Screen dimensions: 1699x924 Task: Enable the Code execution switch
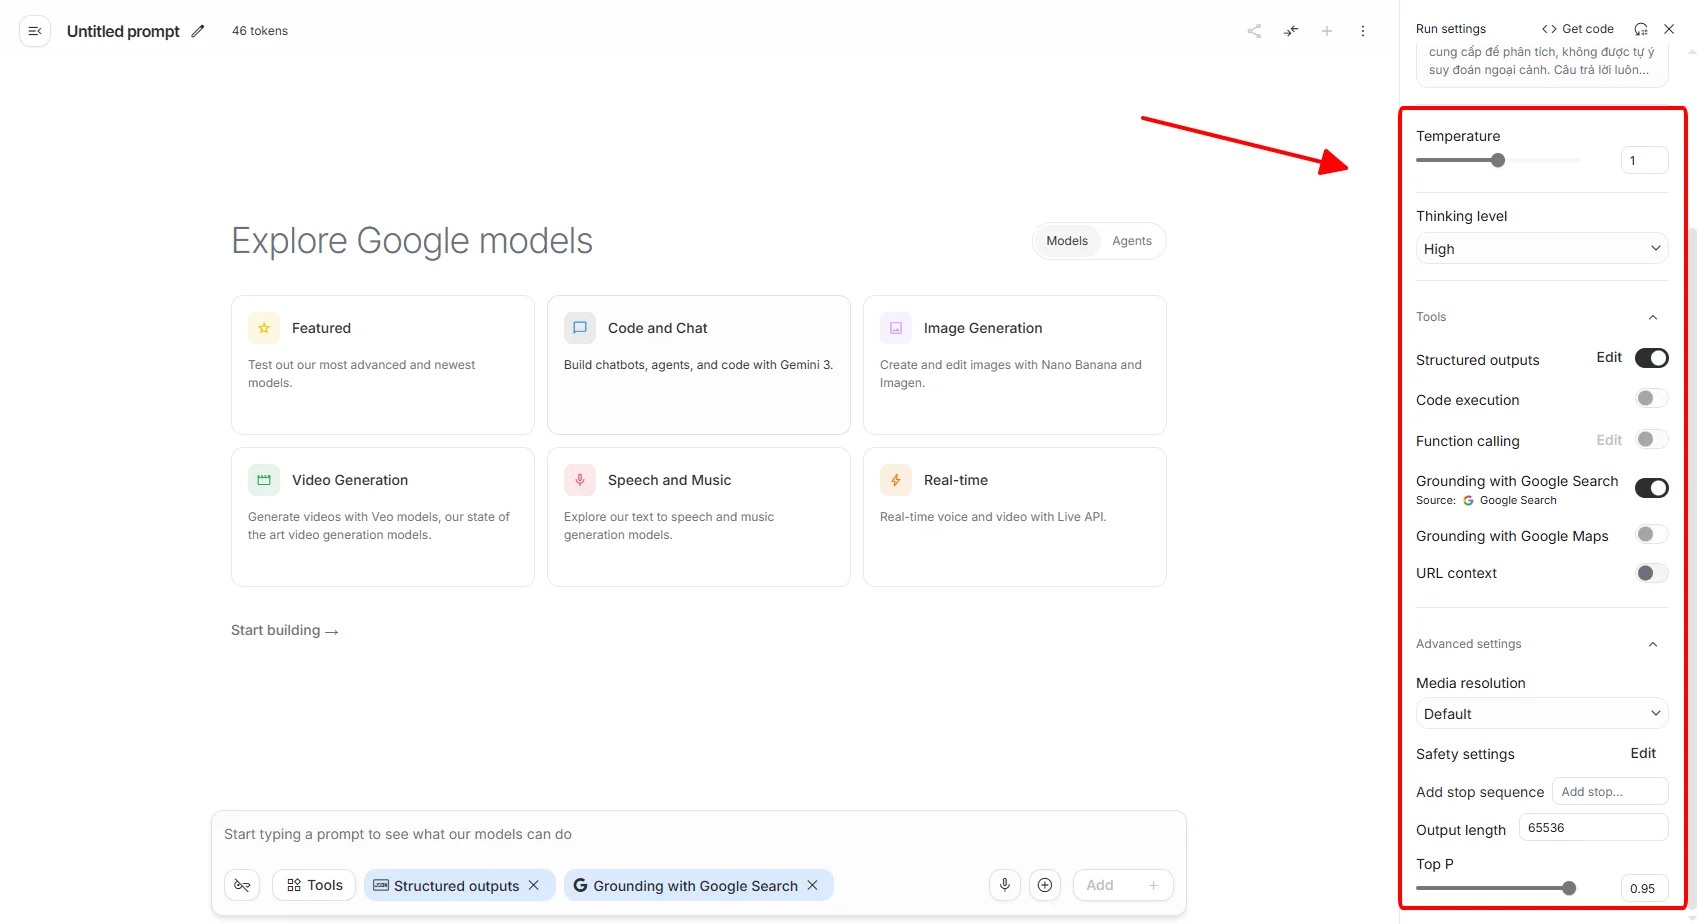(x=1652, y=398)
